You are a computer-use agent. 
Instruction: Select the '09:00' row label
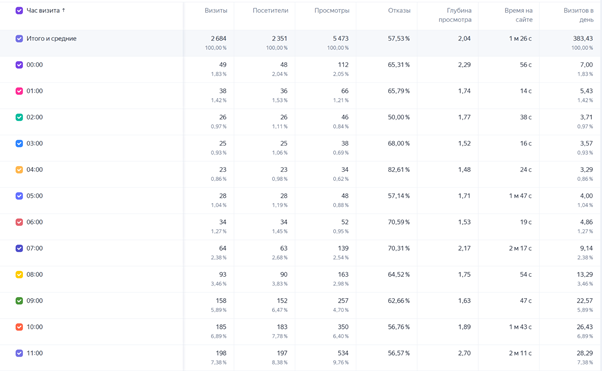(x=35, y=301)
